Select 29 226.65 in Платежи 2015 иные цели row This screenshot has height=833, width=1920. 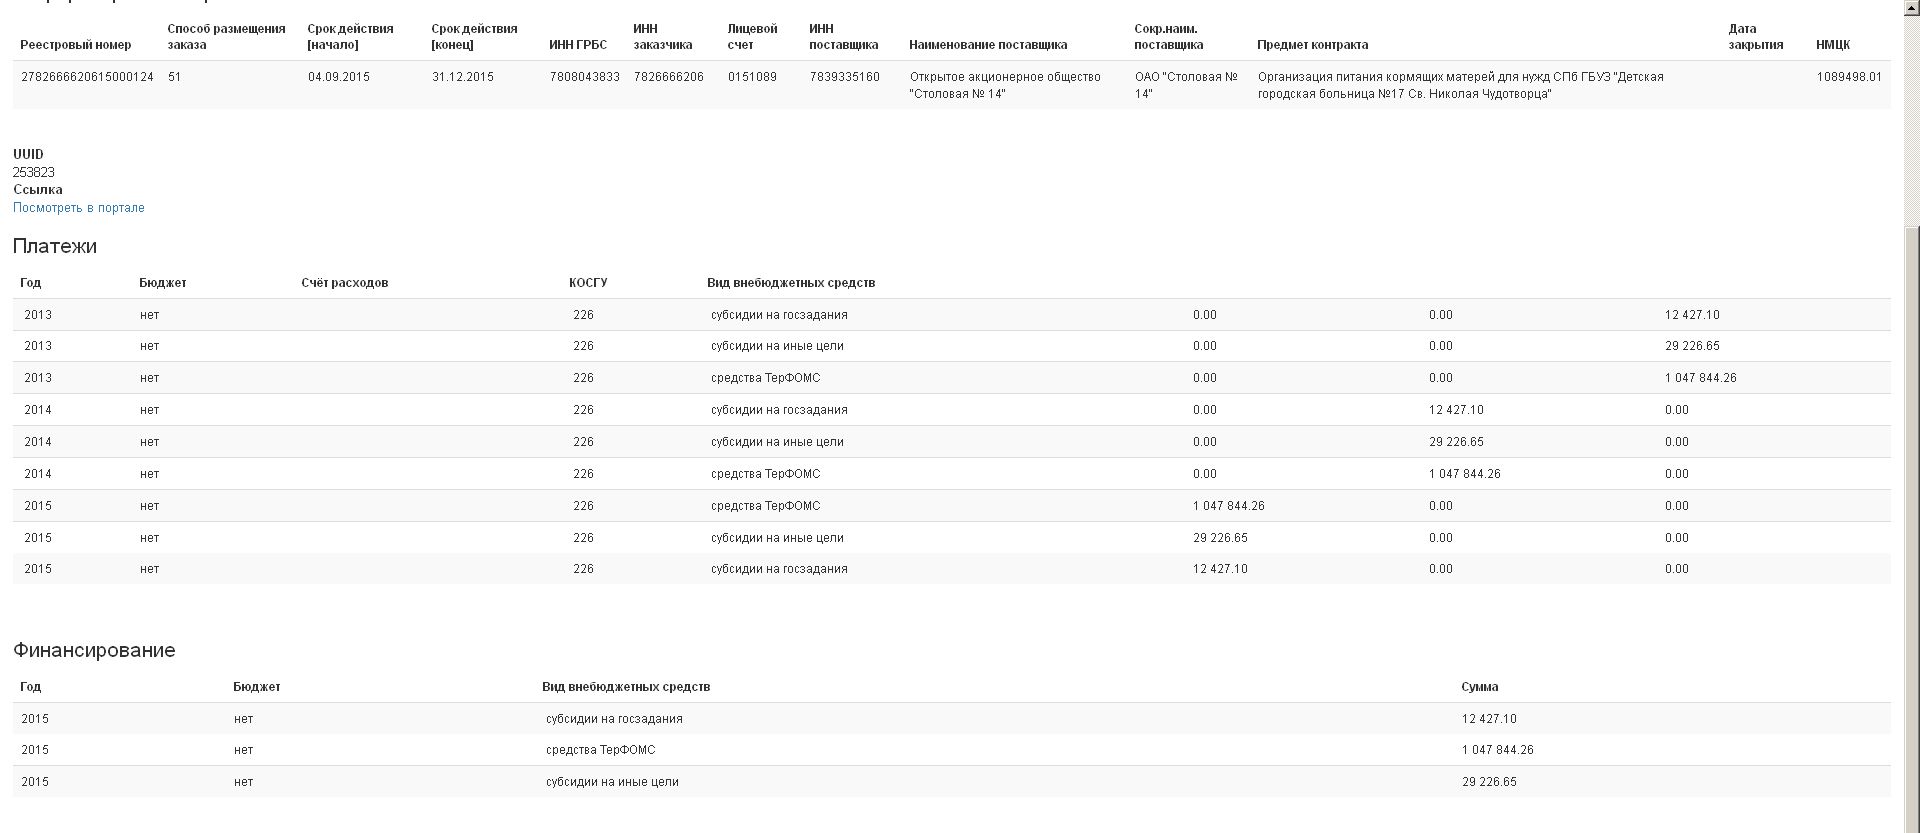pos(1220,538)
